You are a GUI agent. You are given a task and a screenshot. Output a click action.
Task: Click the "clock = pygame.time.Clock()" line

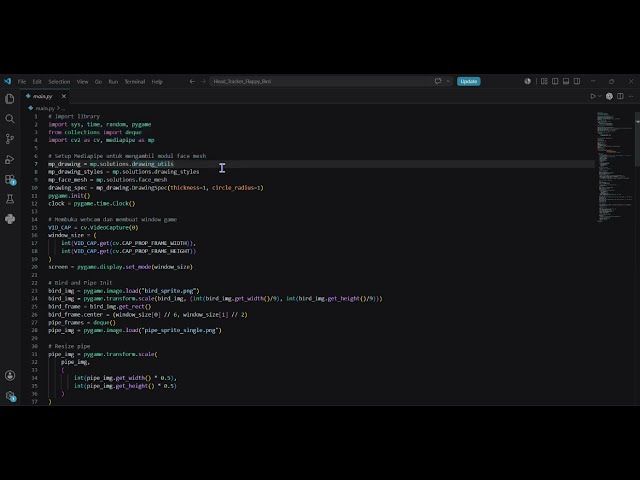click(x=91, y=204)
